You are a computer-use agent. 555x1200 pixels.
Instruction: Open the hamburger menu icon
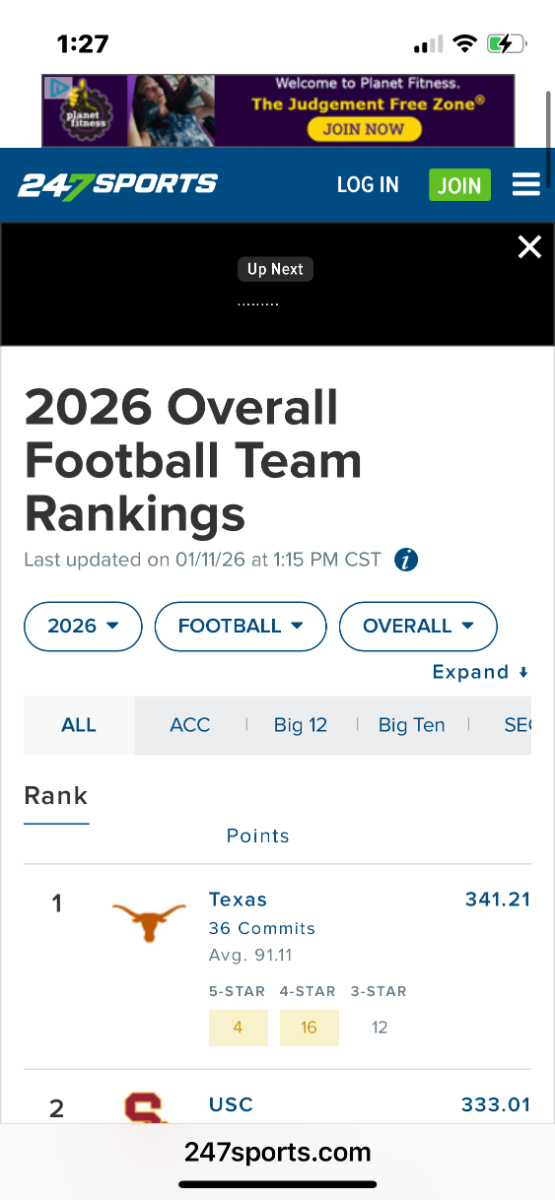[526, 185]
